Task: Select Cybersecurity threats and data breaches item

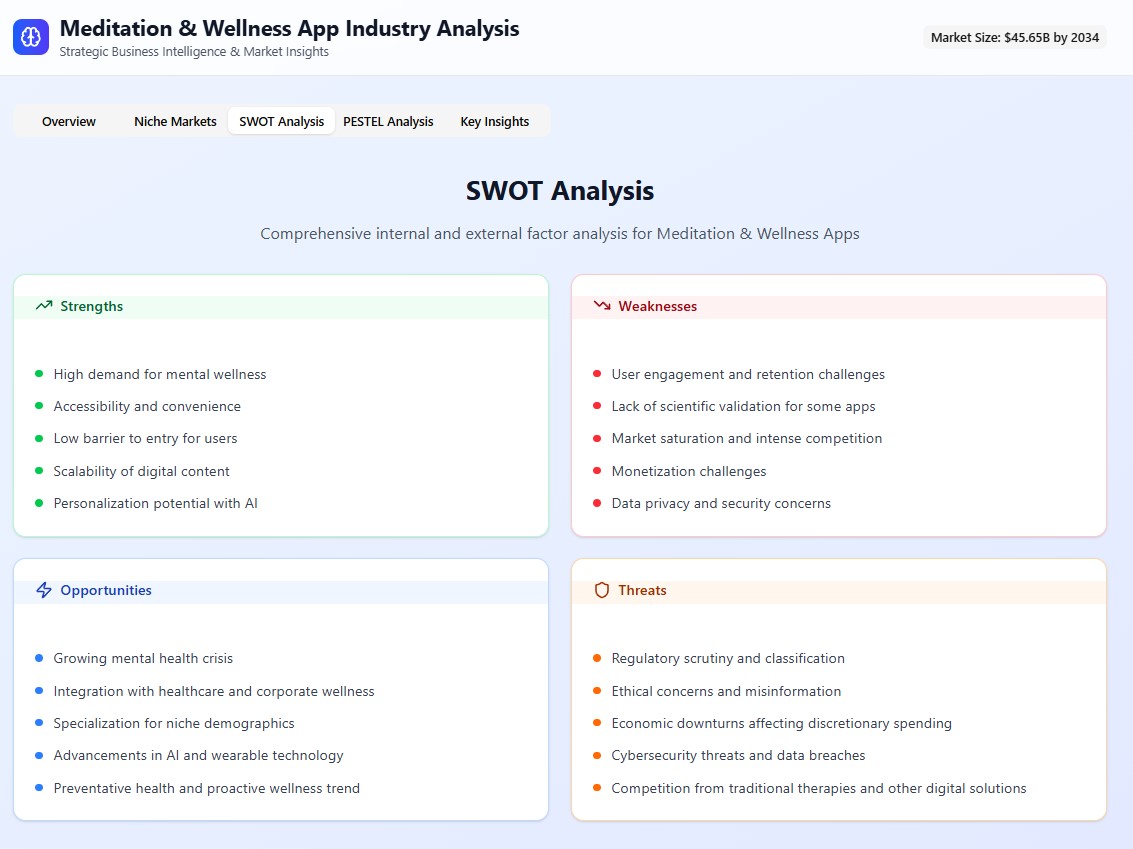Action: (738, 755)
